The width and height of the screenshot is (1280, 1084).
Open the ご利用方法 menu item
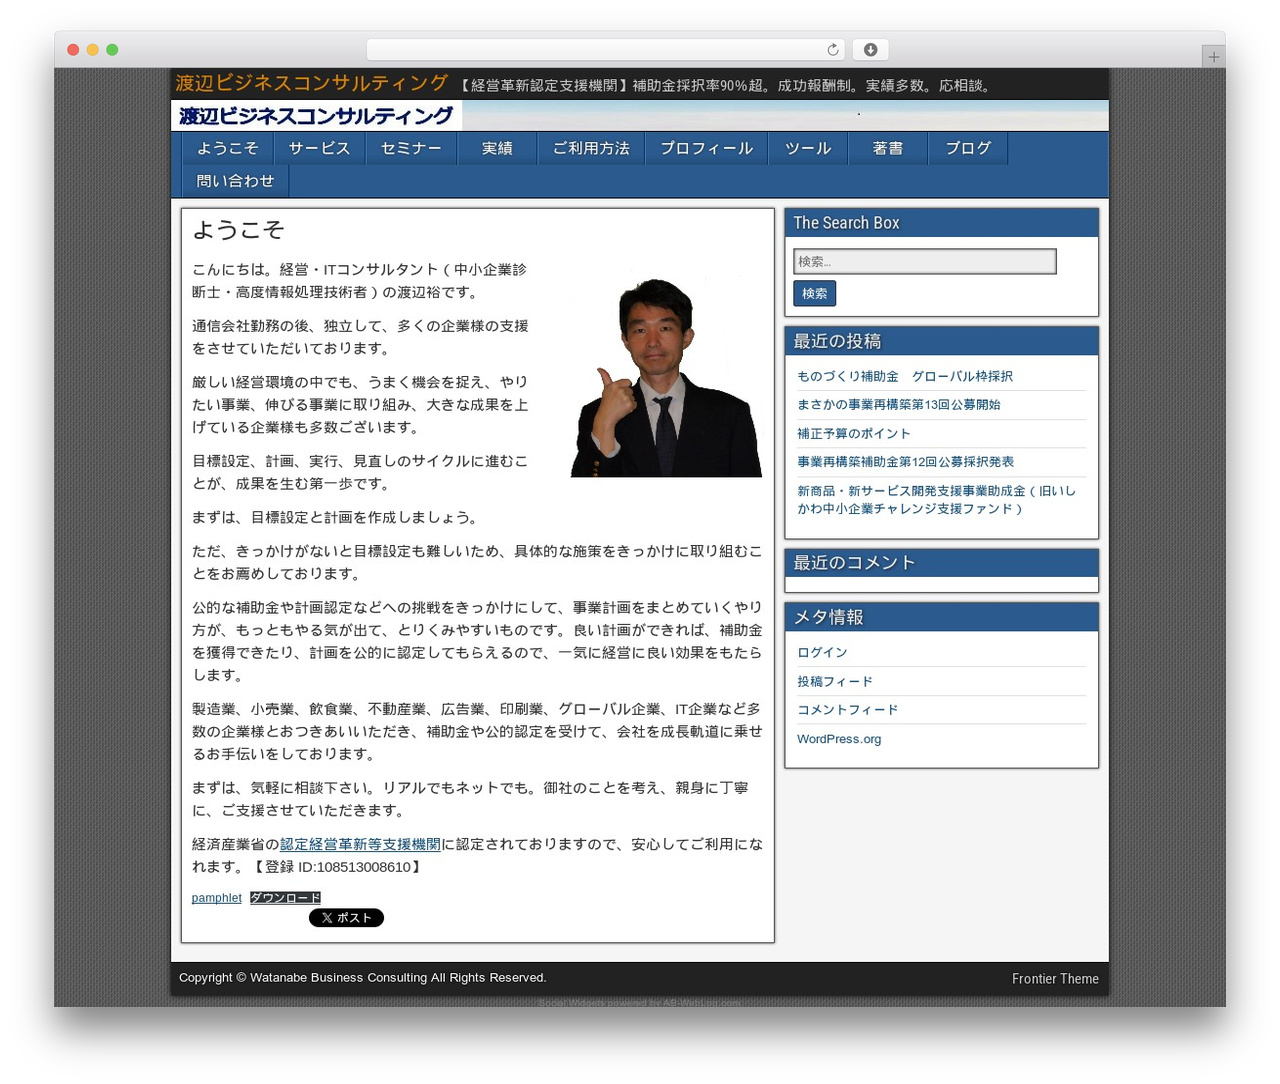pyautogui.click(x=591, y=148)
